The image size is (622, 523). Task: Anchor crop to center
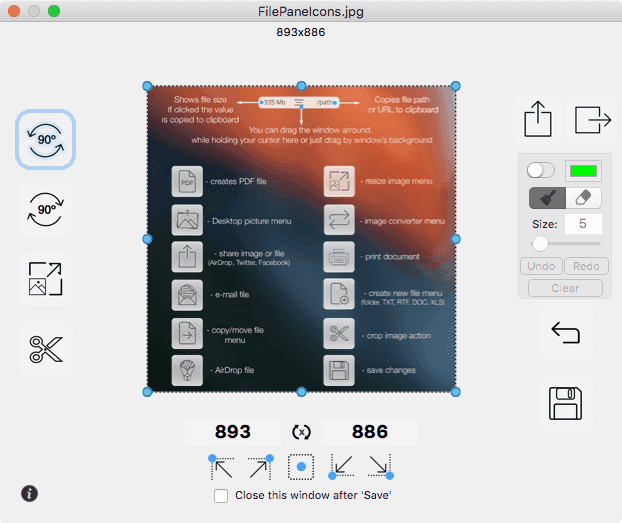click(301, 467)
